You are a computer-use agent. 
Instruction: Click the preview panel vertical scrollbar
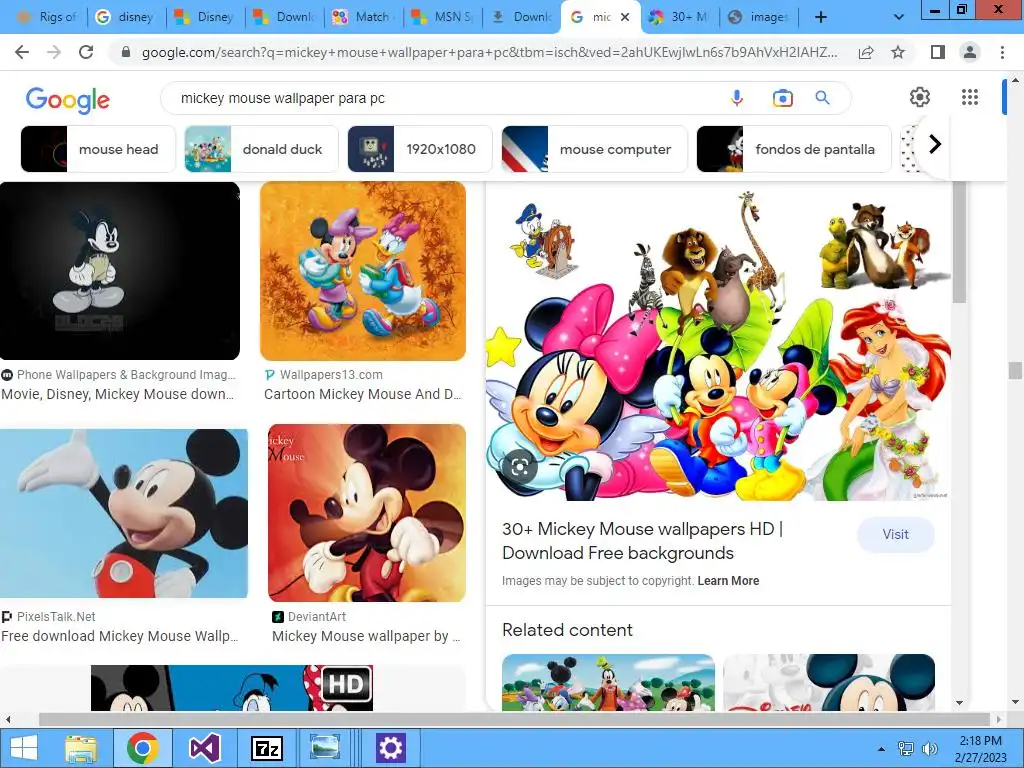coord(958,243)
